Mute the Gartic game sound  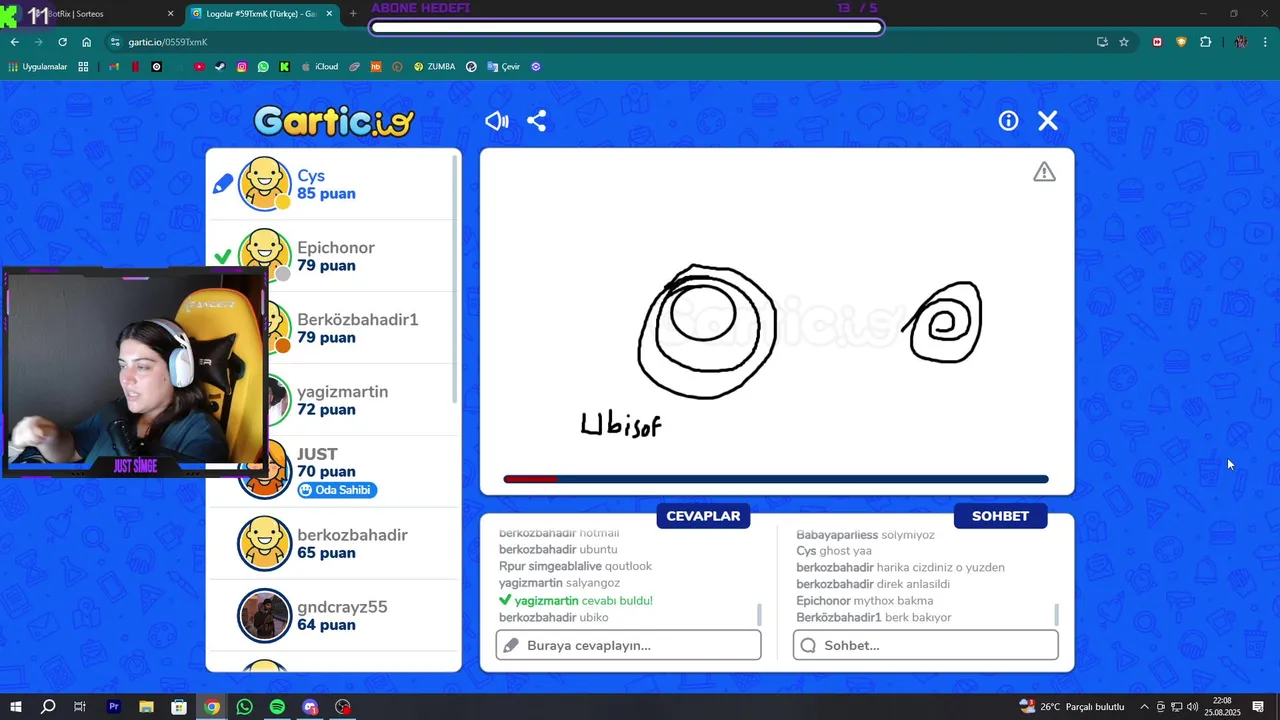(x=497, y=121)
